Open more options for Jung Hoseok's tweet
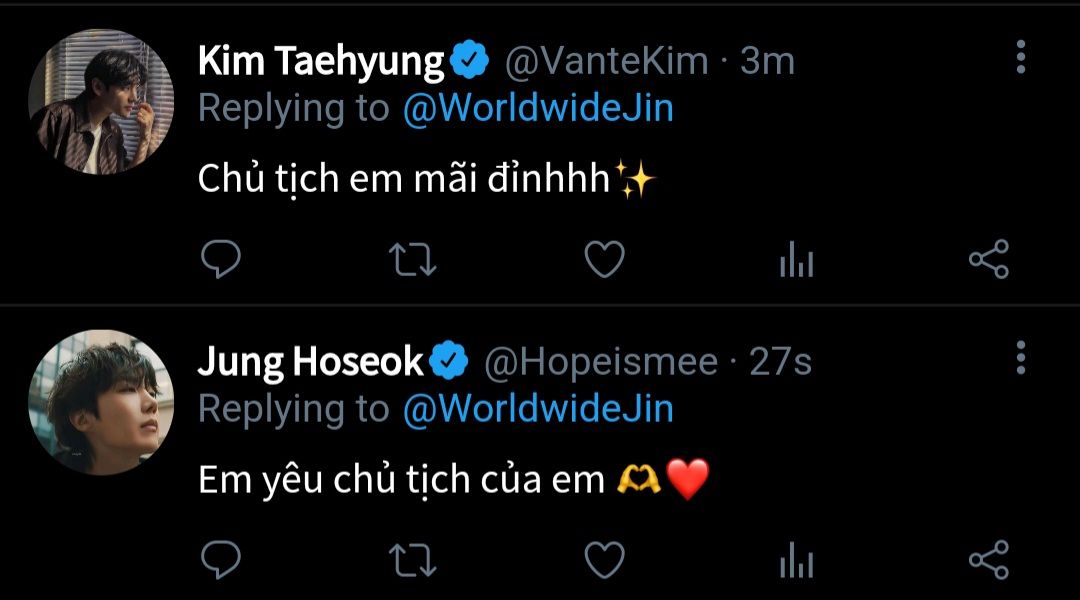Viewport: 1080px width, 600px height. pyautogui.click(x=1021, y=357)
